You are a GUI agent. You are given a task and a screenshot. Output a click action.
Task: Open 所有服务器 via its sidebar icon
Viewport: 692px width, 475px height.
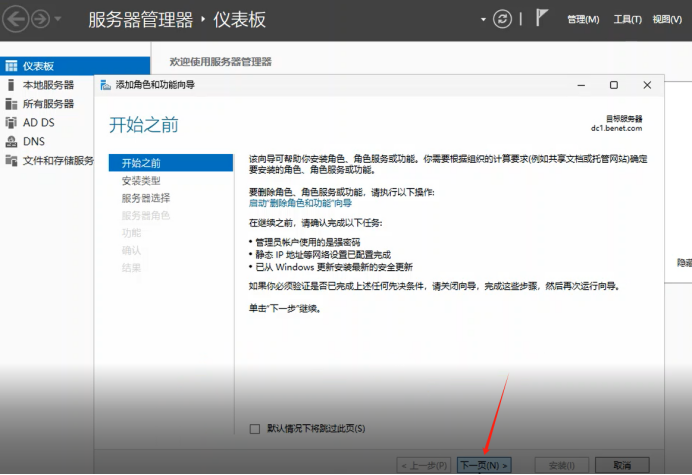(x=11, y=104)
